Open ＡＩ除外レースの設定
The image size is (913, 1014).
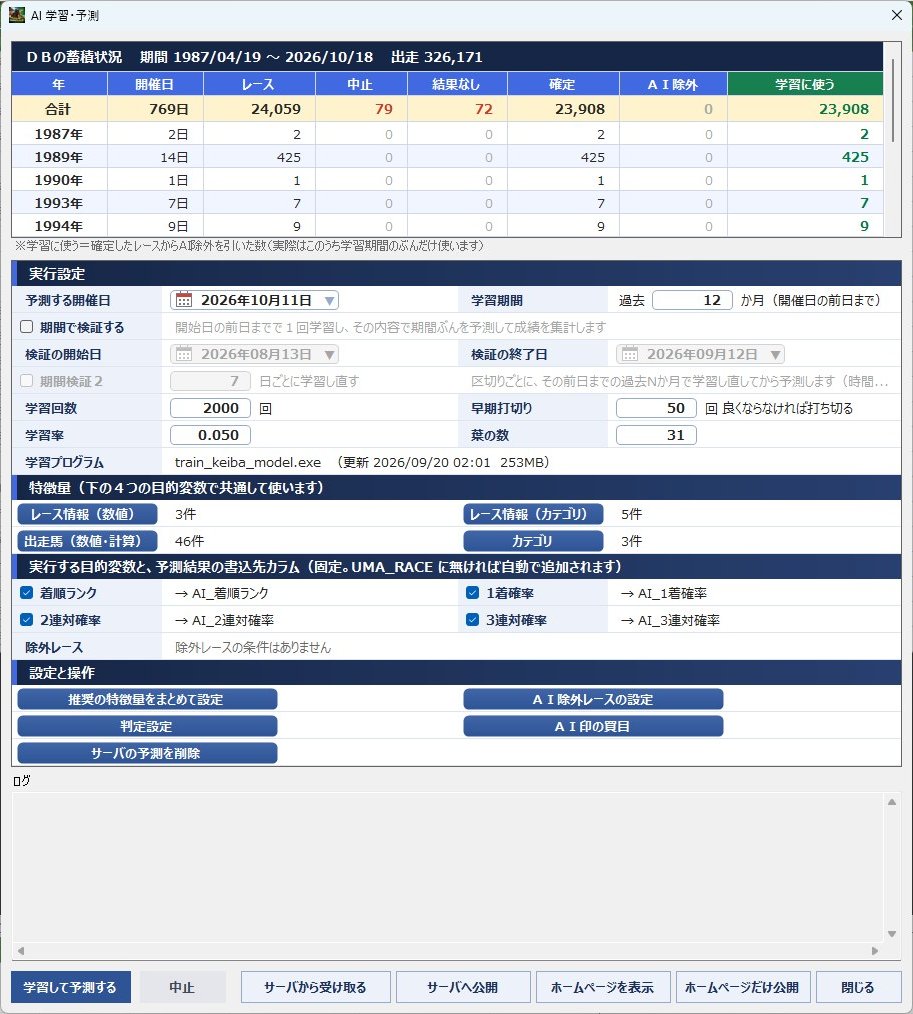[593, 699]
